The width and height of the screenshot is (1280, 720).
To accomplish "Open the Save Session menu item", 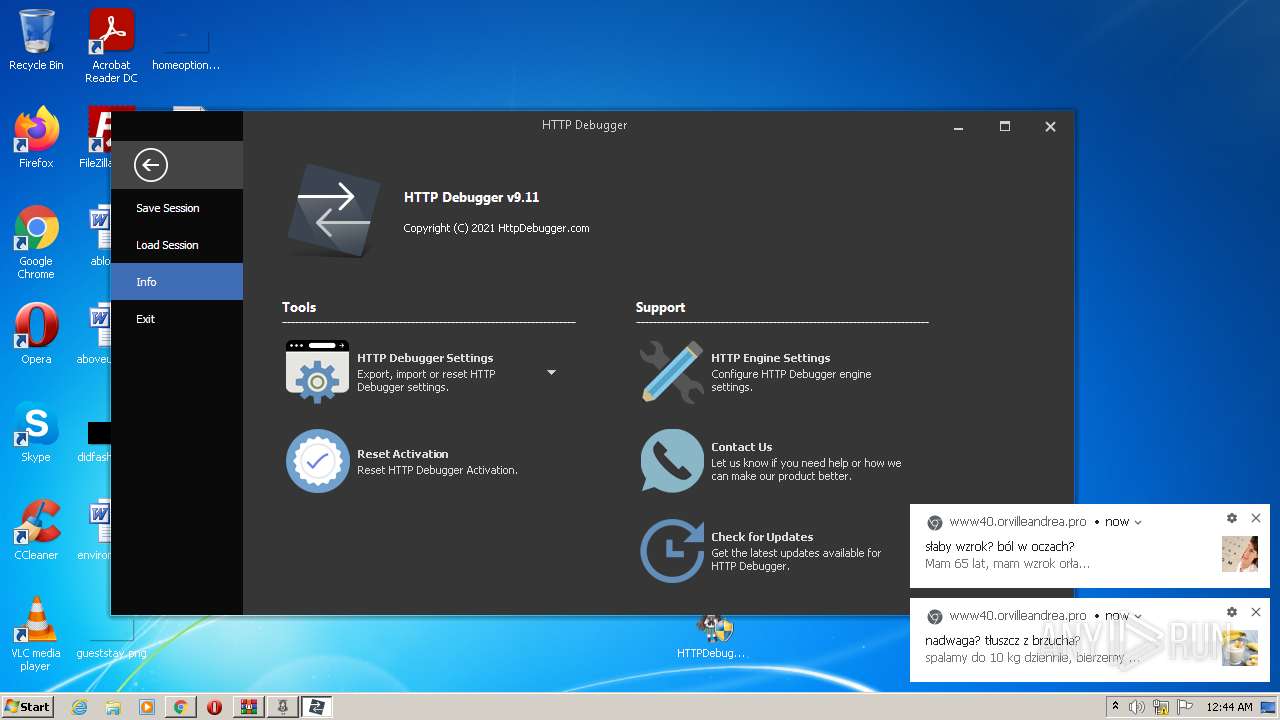I will pos(177,208).
